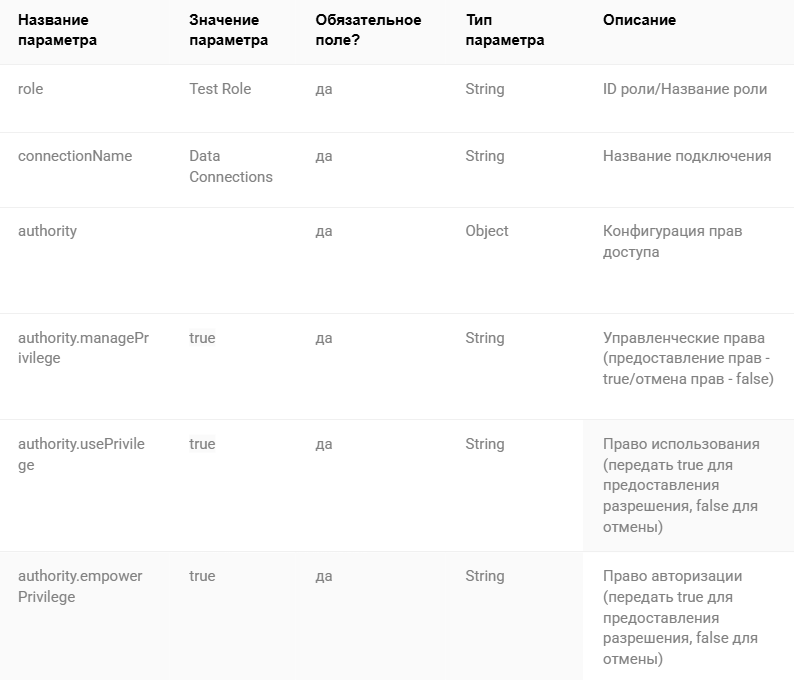Click the 'true' value for managePrivilege
The width and height of the screenshot is (794, 680).
202,338
